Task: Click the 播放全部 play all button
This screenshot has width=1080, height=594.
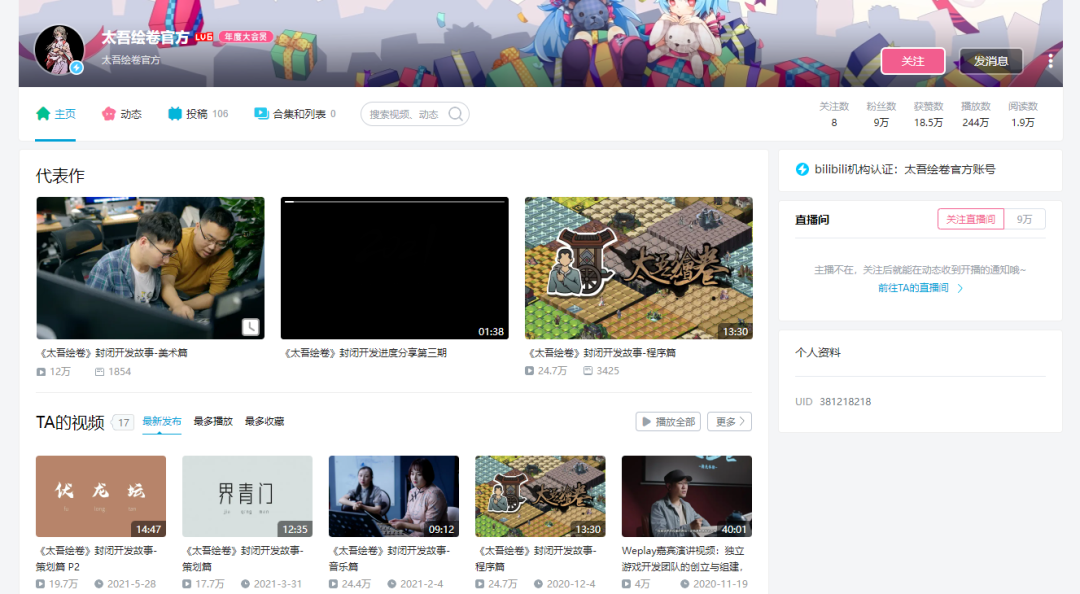Action: click(669, 422)
